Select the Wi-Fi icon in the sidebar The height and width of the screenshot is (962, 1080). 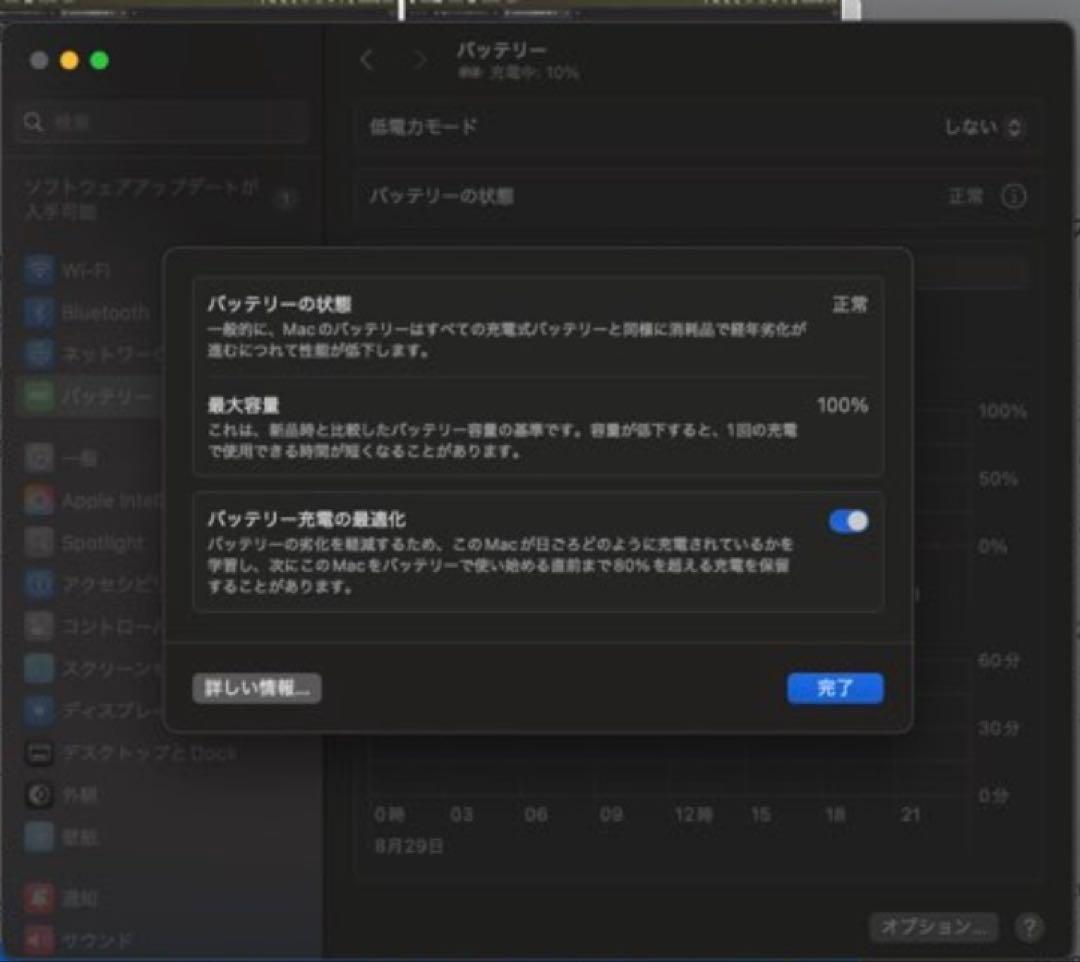tap(40, 269)
